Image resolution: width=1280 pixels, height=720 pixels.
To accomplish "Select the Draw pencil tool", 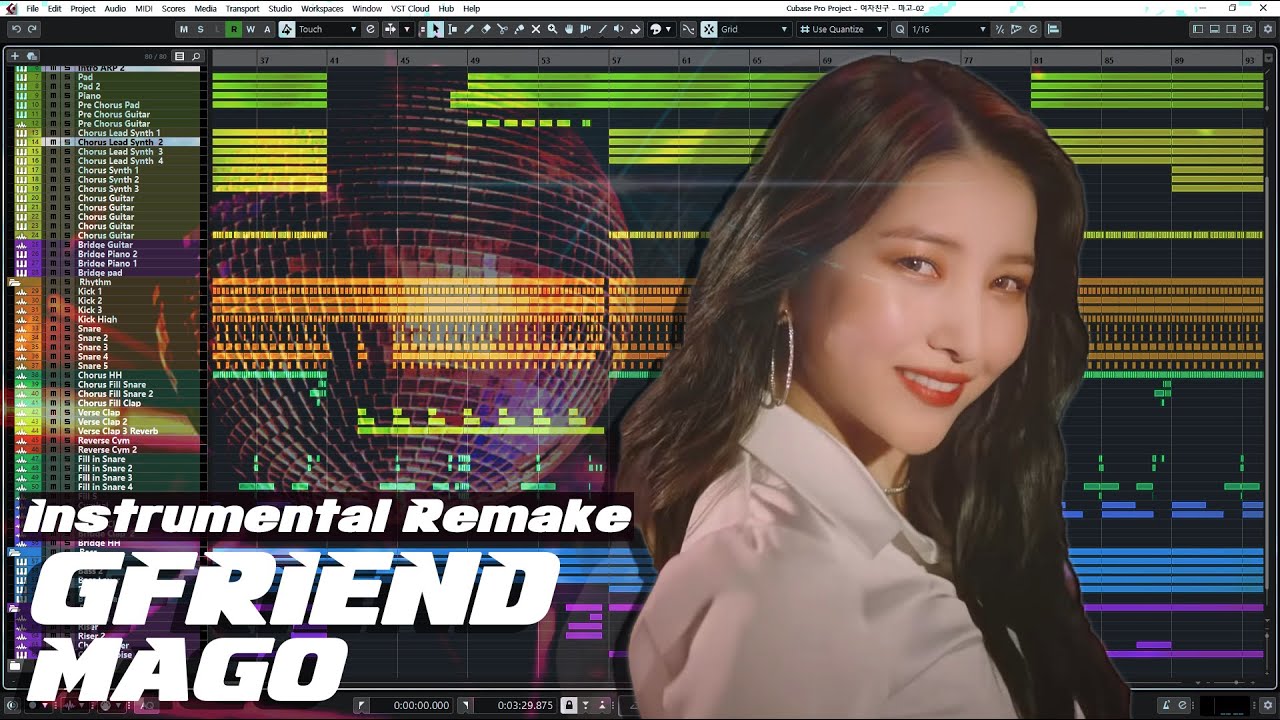I will pyautogui.click(x=469, y=29).
